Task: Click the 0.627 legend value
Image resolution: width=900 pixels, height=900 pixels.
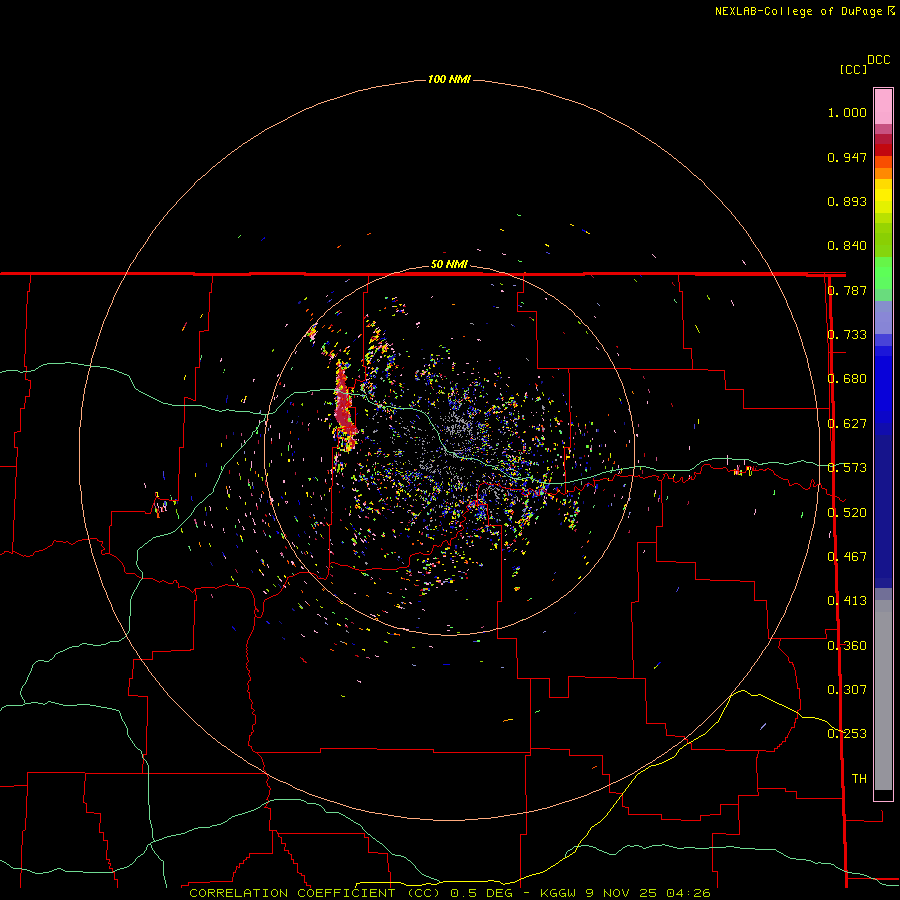Action: [x=847, y=424]
